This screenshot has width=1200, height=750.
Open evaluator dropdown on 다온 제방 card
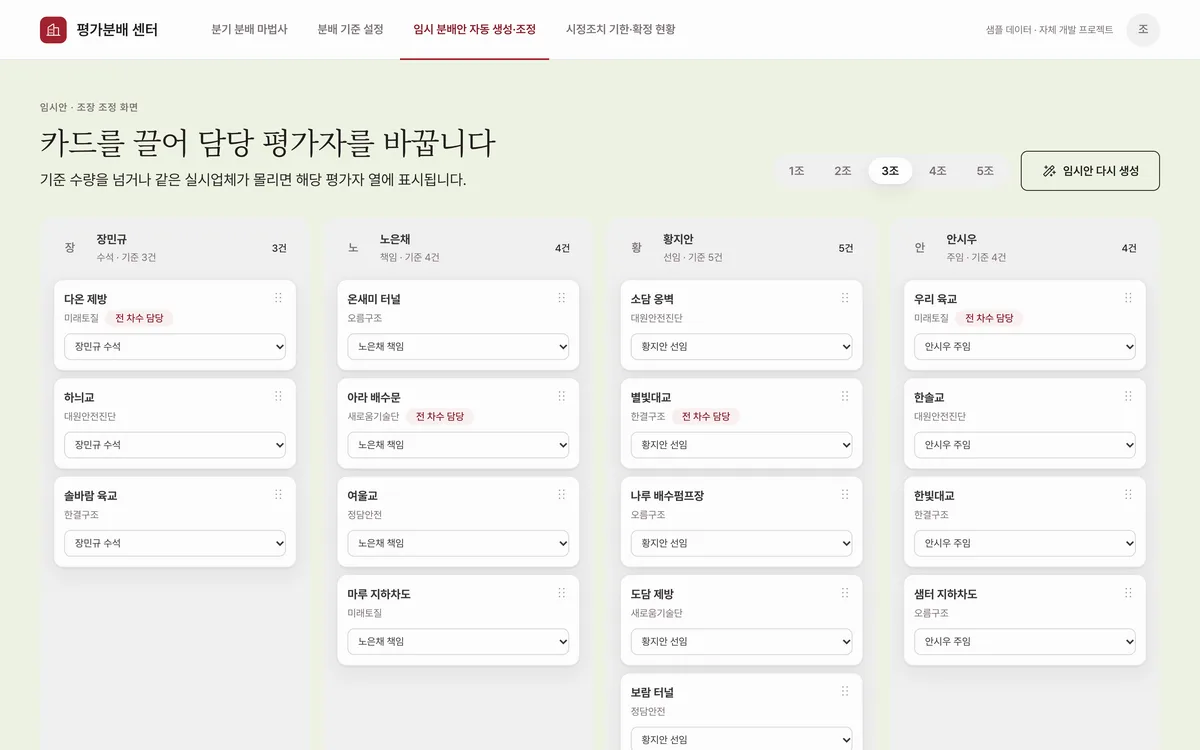[175, 347]
